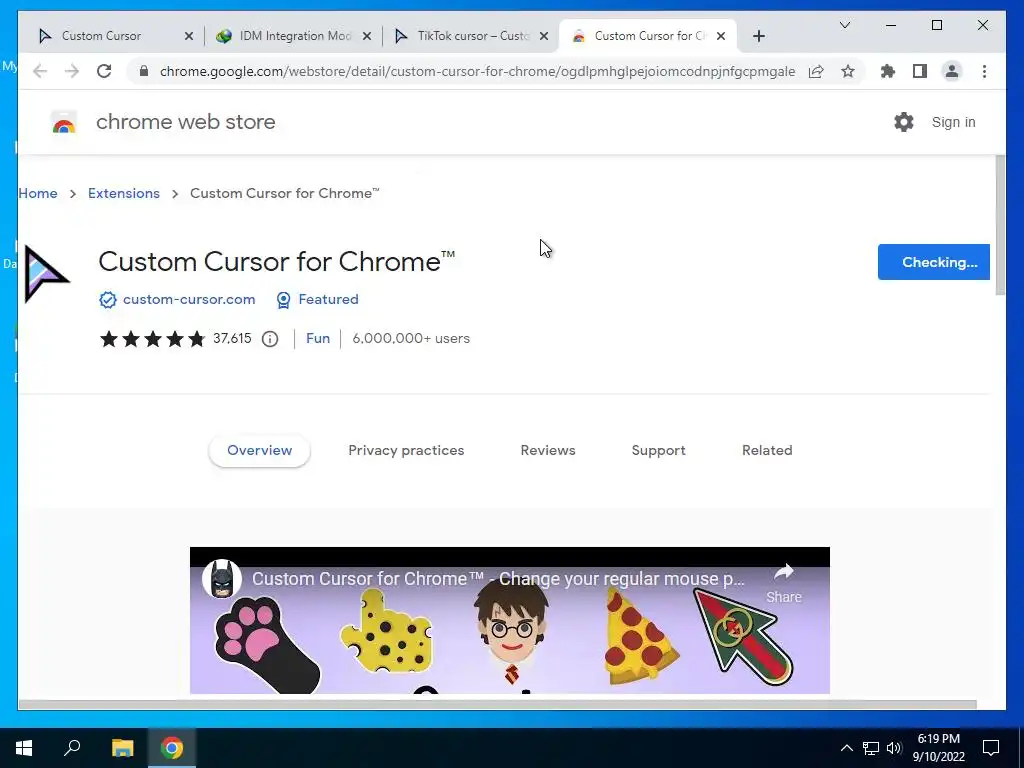Go to the Extensions breadcrumb link
The width and height of the screenshot is (1024, 768).
(x=123, y=193)
